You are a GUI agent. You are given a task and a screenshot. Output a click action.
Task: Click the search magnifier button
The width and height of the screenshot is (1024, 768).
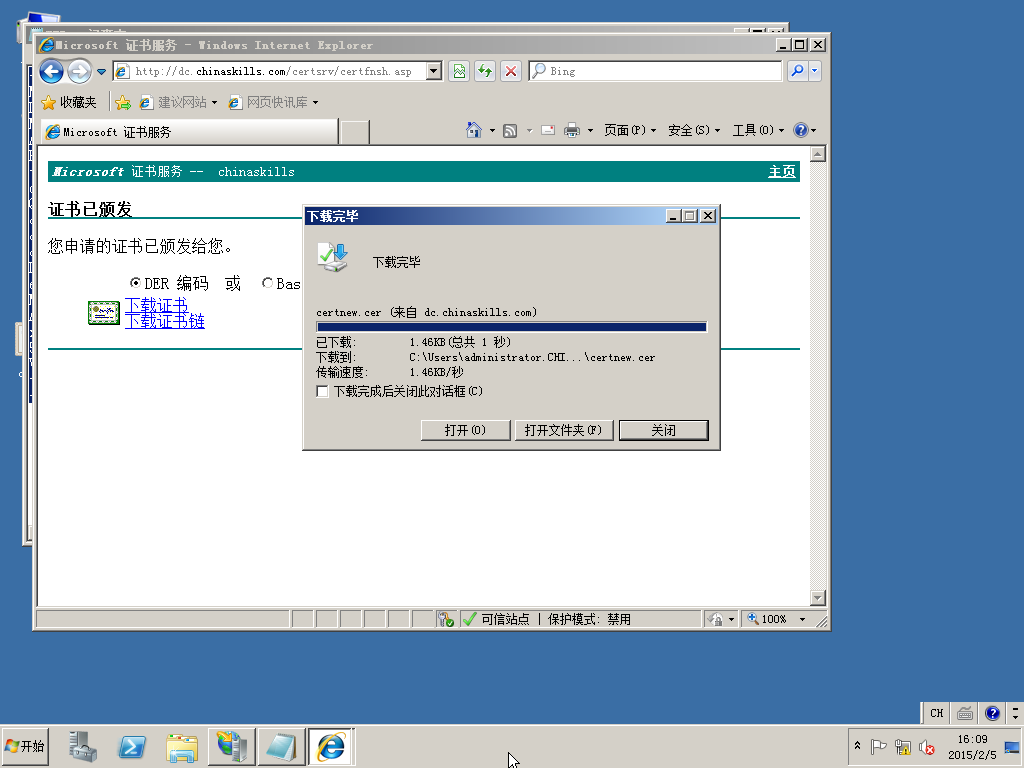(797, 71)
